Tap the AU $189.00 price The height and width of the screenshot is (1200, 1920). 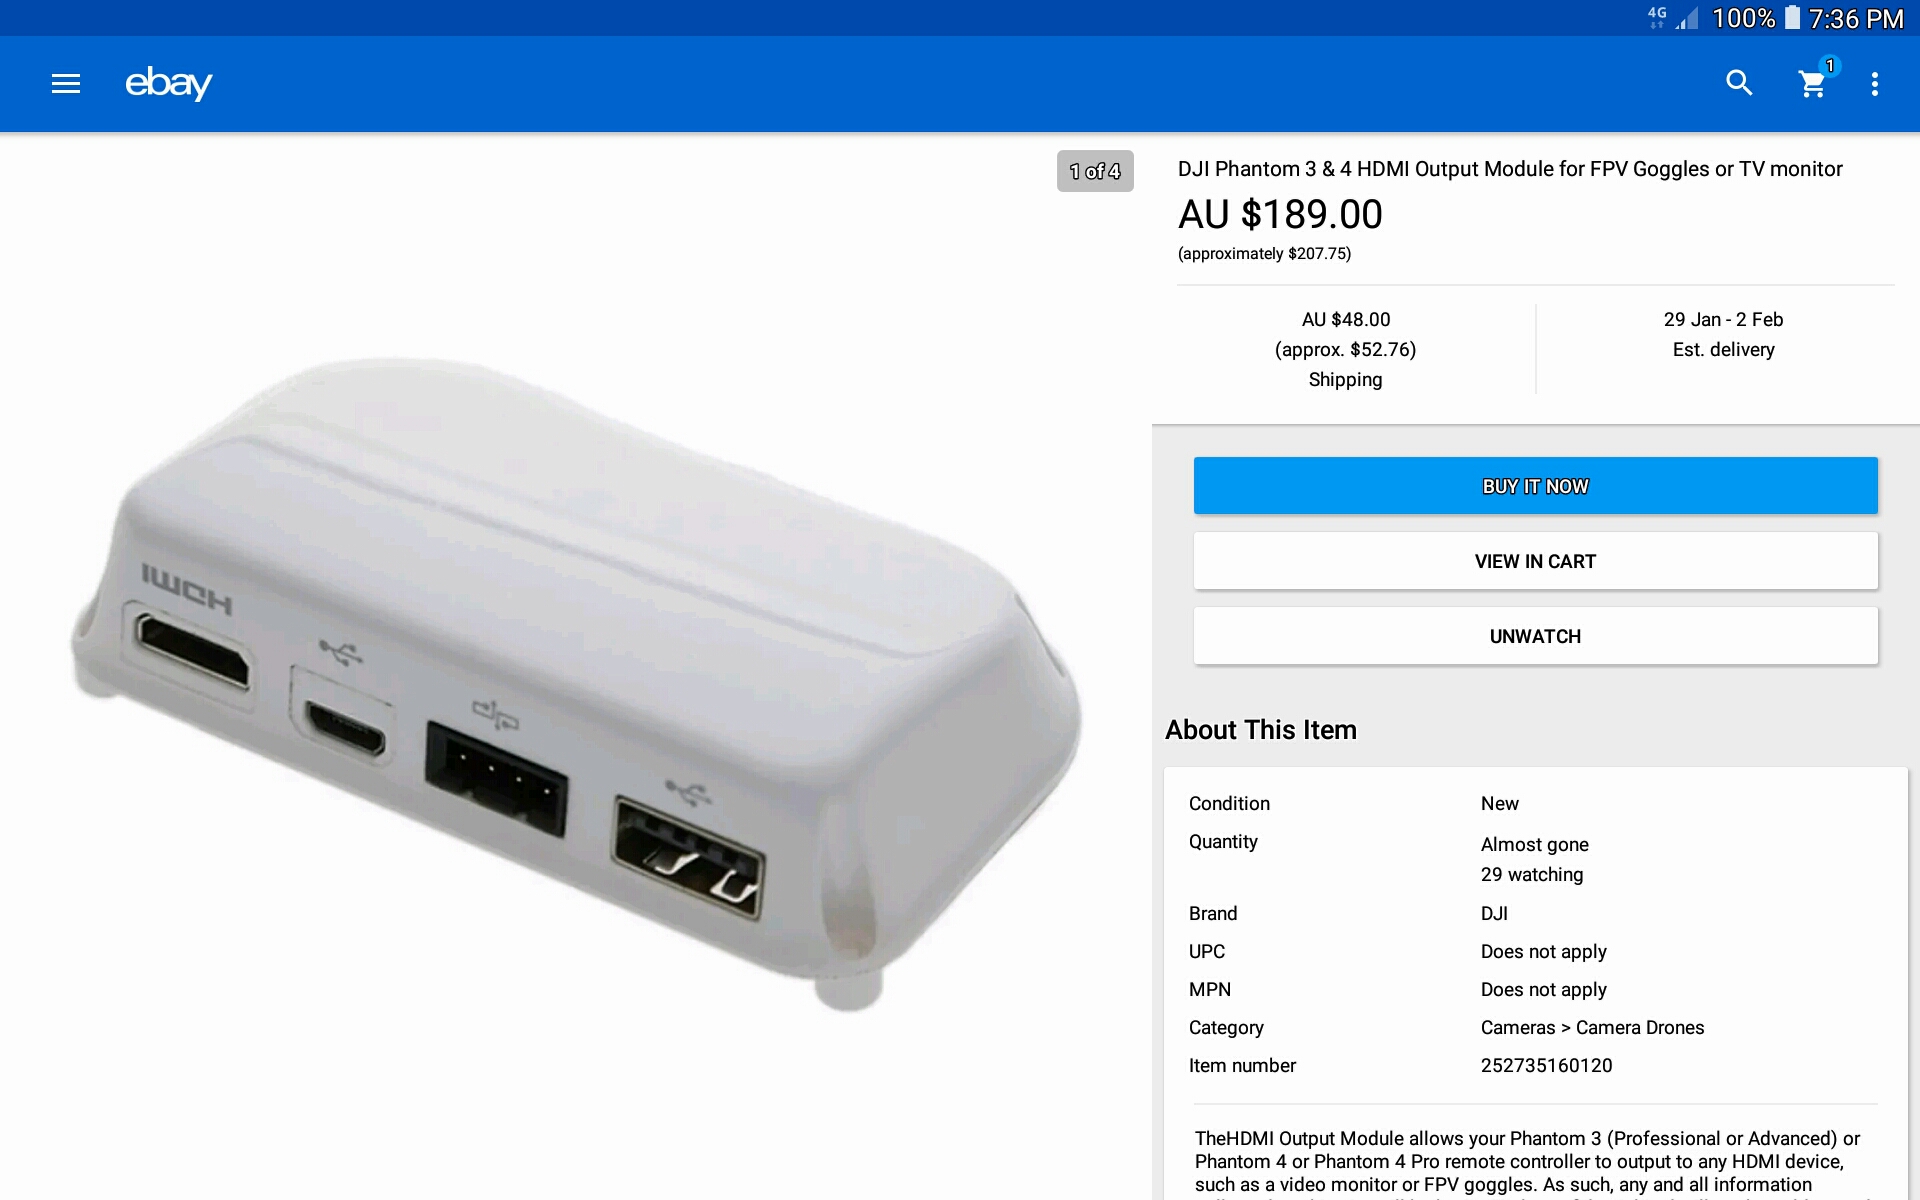[x=1280, y=214]
